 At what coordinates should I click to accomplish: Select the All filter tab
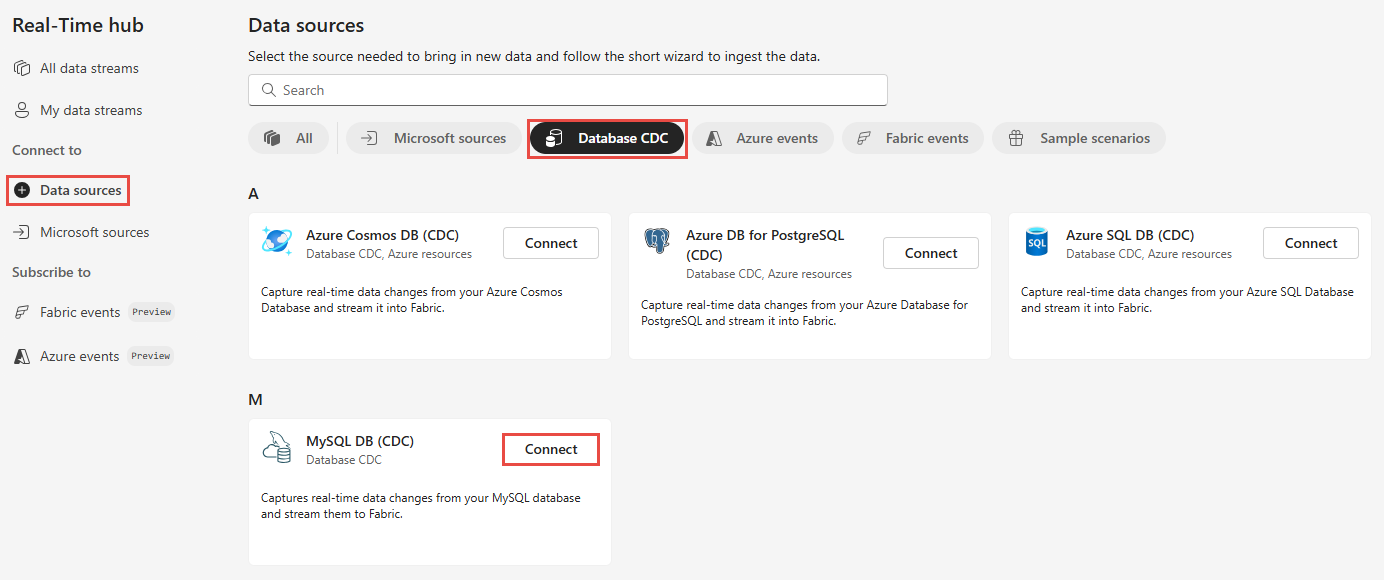(289, 138)
